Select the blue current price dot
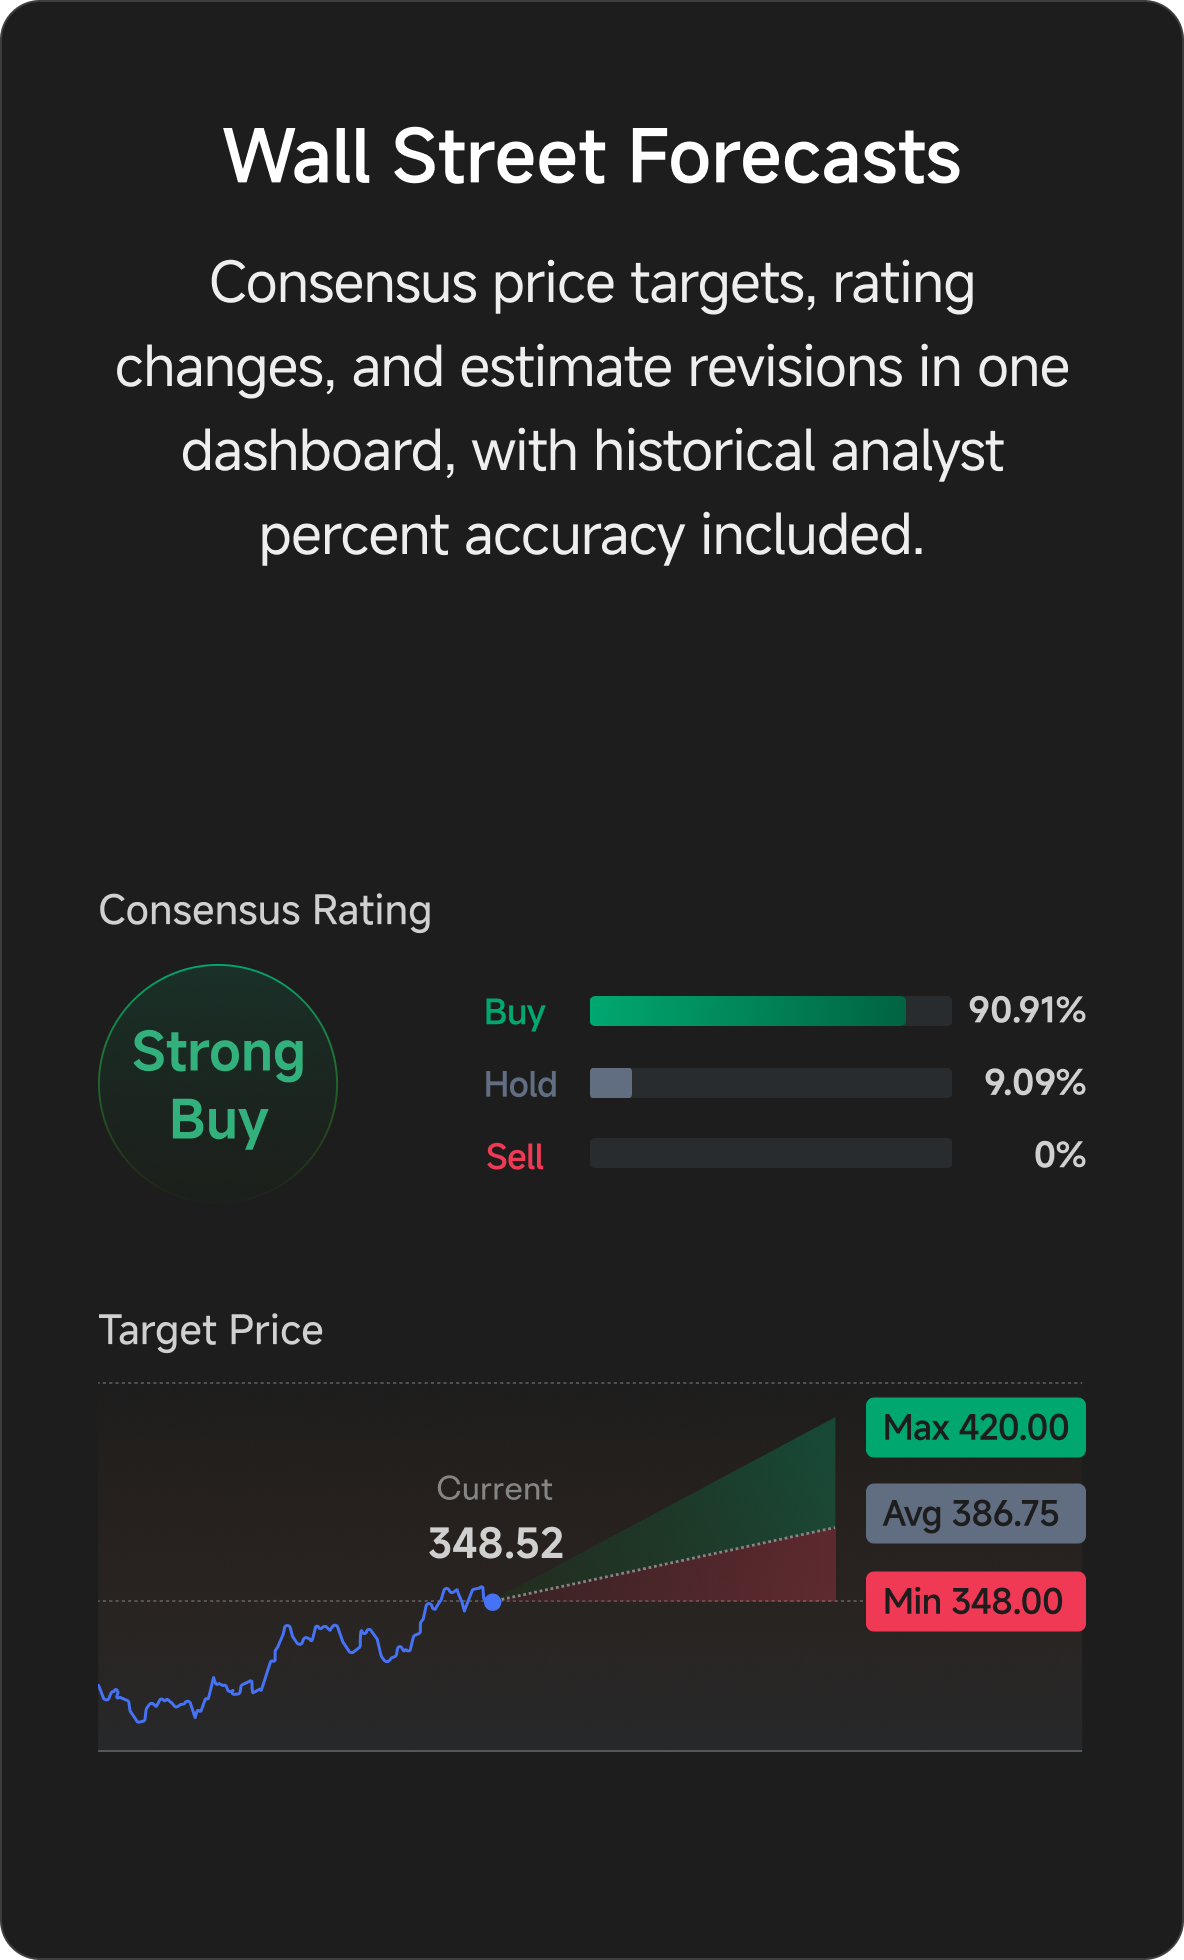 pyautogui.click(x=492, y=1602)
